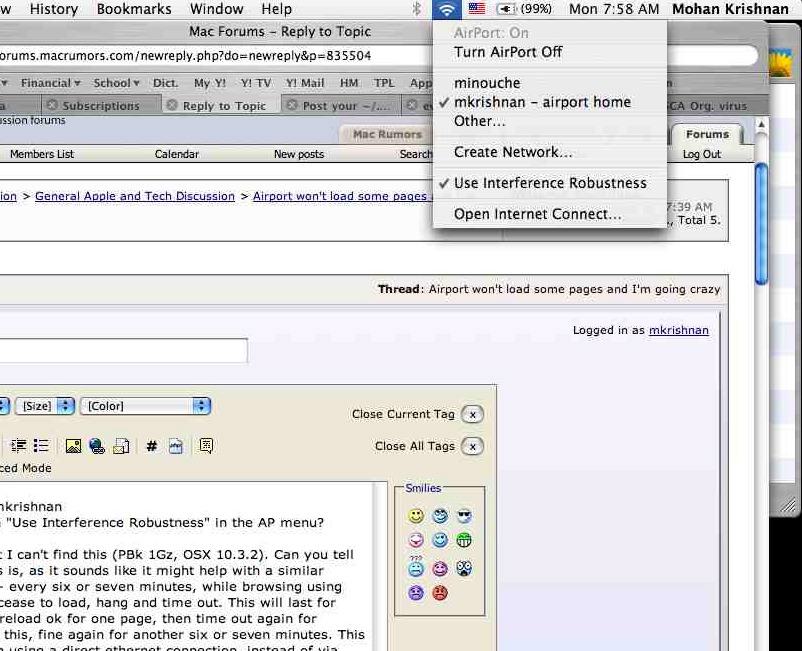Select the Mac Rumors page tab
This screenshot has height=651, width=802.
[387, 134]
